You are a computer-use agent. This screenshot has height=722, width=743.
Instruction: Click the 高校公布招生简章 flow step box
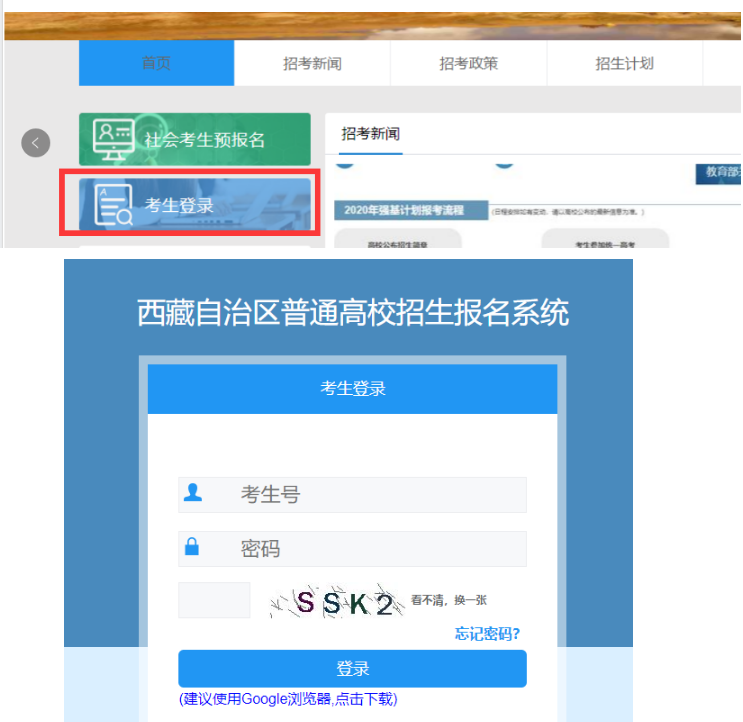(x=397, y=240)
